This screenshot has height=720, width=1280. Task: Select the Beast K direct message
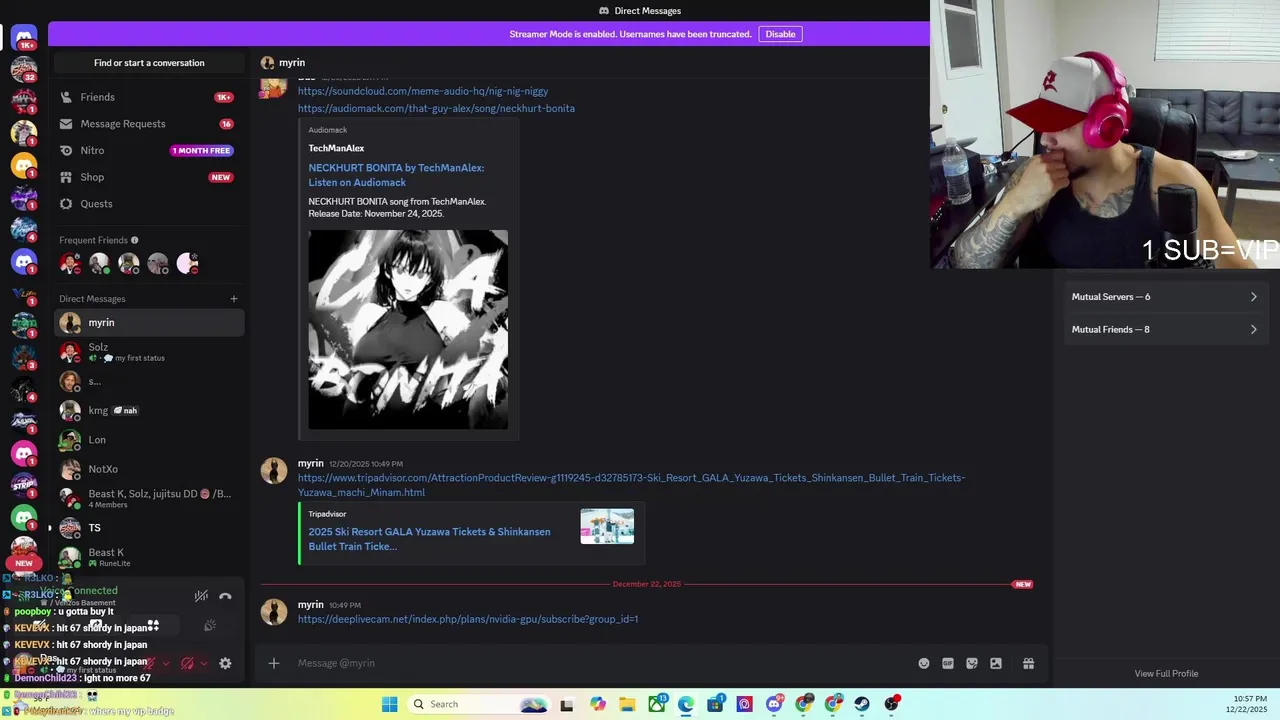[x=149, y=557]
